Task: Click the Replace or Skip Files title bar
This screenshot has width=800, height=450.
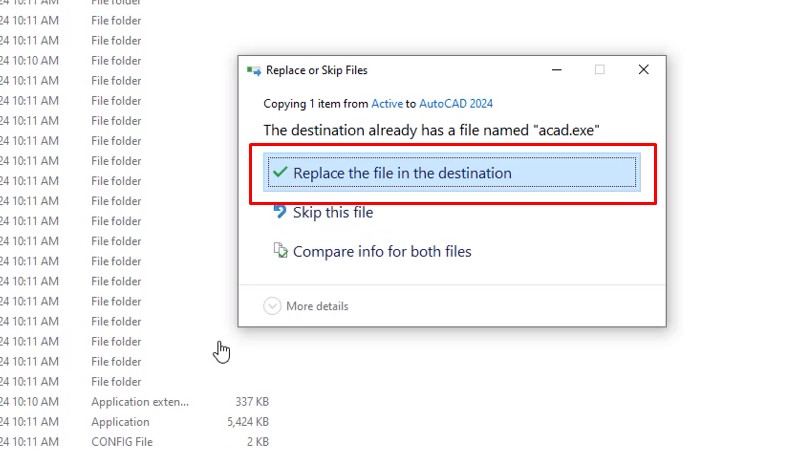Action: [400, 70]
